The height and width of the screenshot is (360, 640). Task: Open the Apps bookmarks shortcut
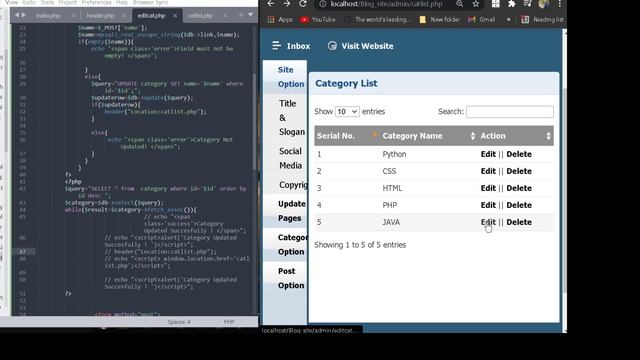(280, 19)
